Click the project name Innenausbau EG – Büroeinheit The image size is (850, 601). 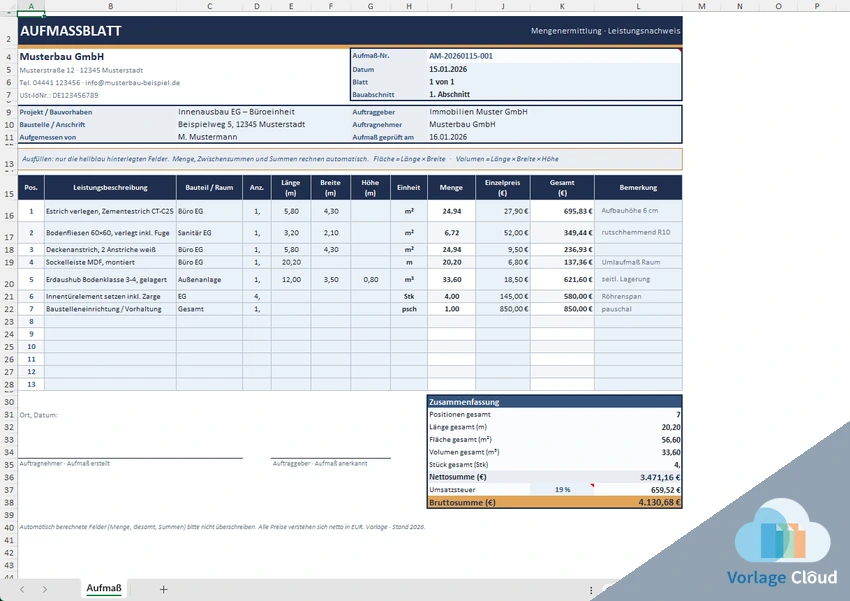pos(236,112)
